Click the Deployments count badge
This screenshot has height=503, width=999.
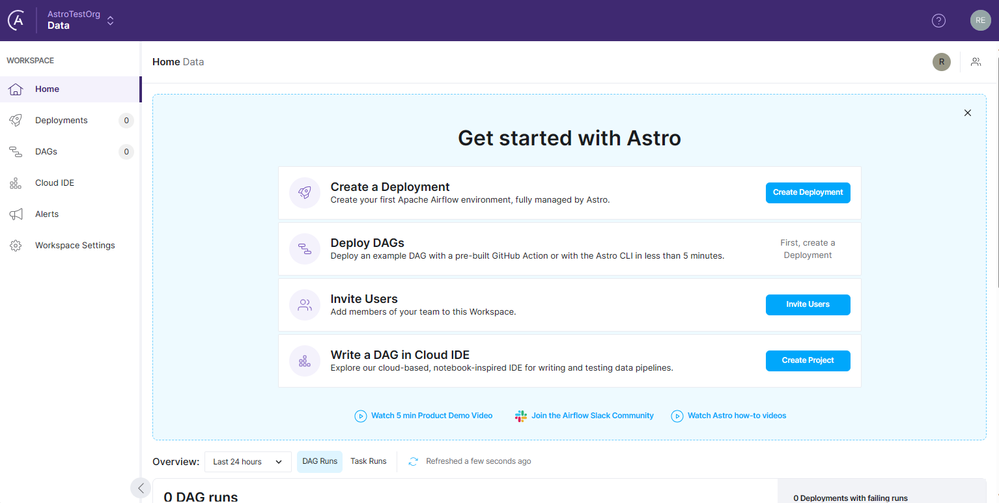126,120
